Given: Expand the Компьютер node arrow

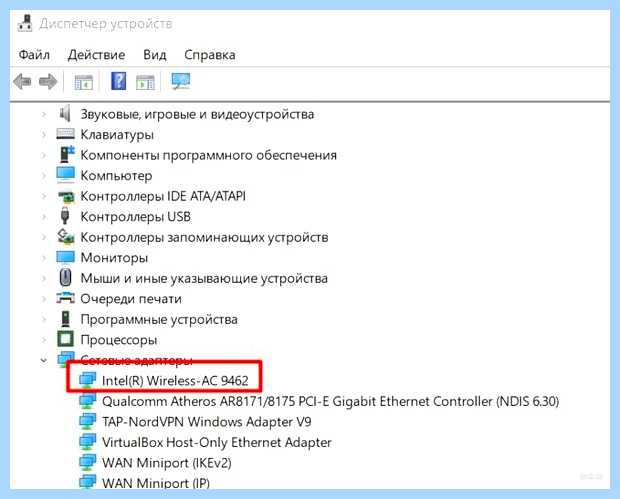Looking at the screenshot, I should coord(44,176).
